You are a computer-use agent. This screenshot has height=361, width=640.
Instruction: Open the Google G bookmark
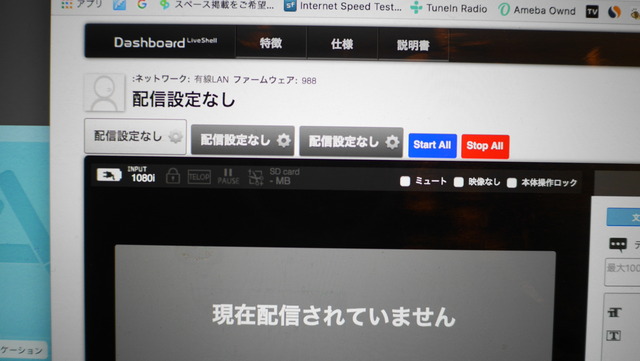(142, 4)
